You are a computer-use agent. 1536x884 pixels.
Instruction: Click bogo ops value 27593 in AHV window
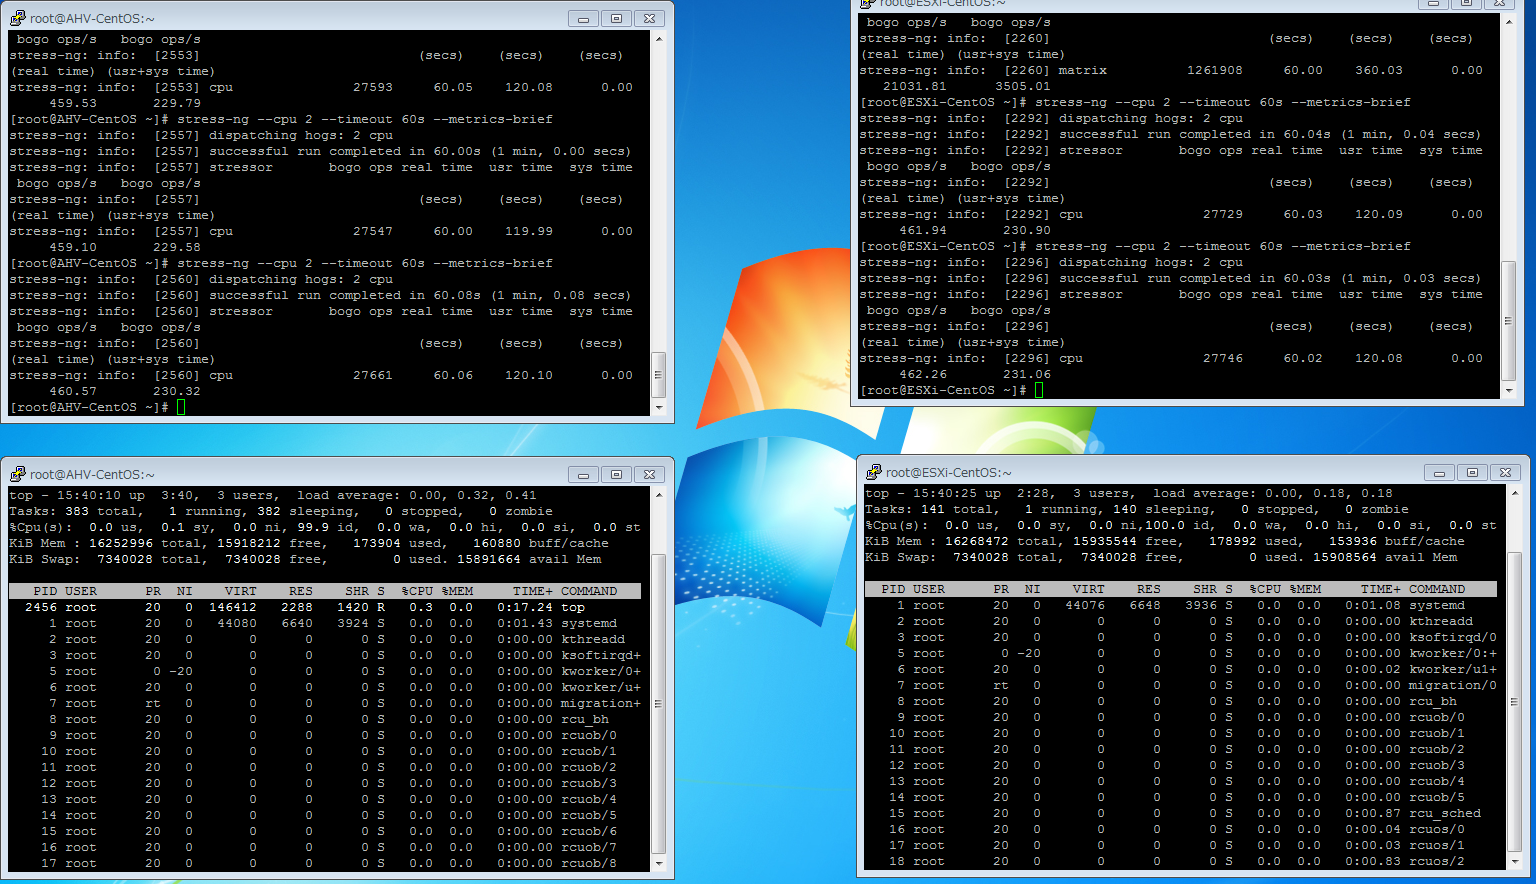click(373, 87)
